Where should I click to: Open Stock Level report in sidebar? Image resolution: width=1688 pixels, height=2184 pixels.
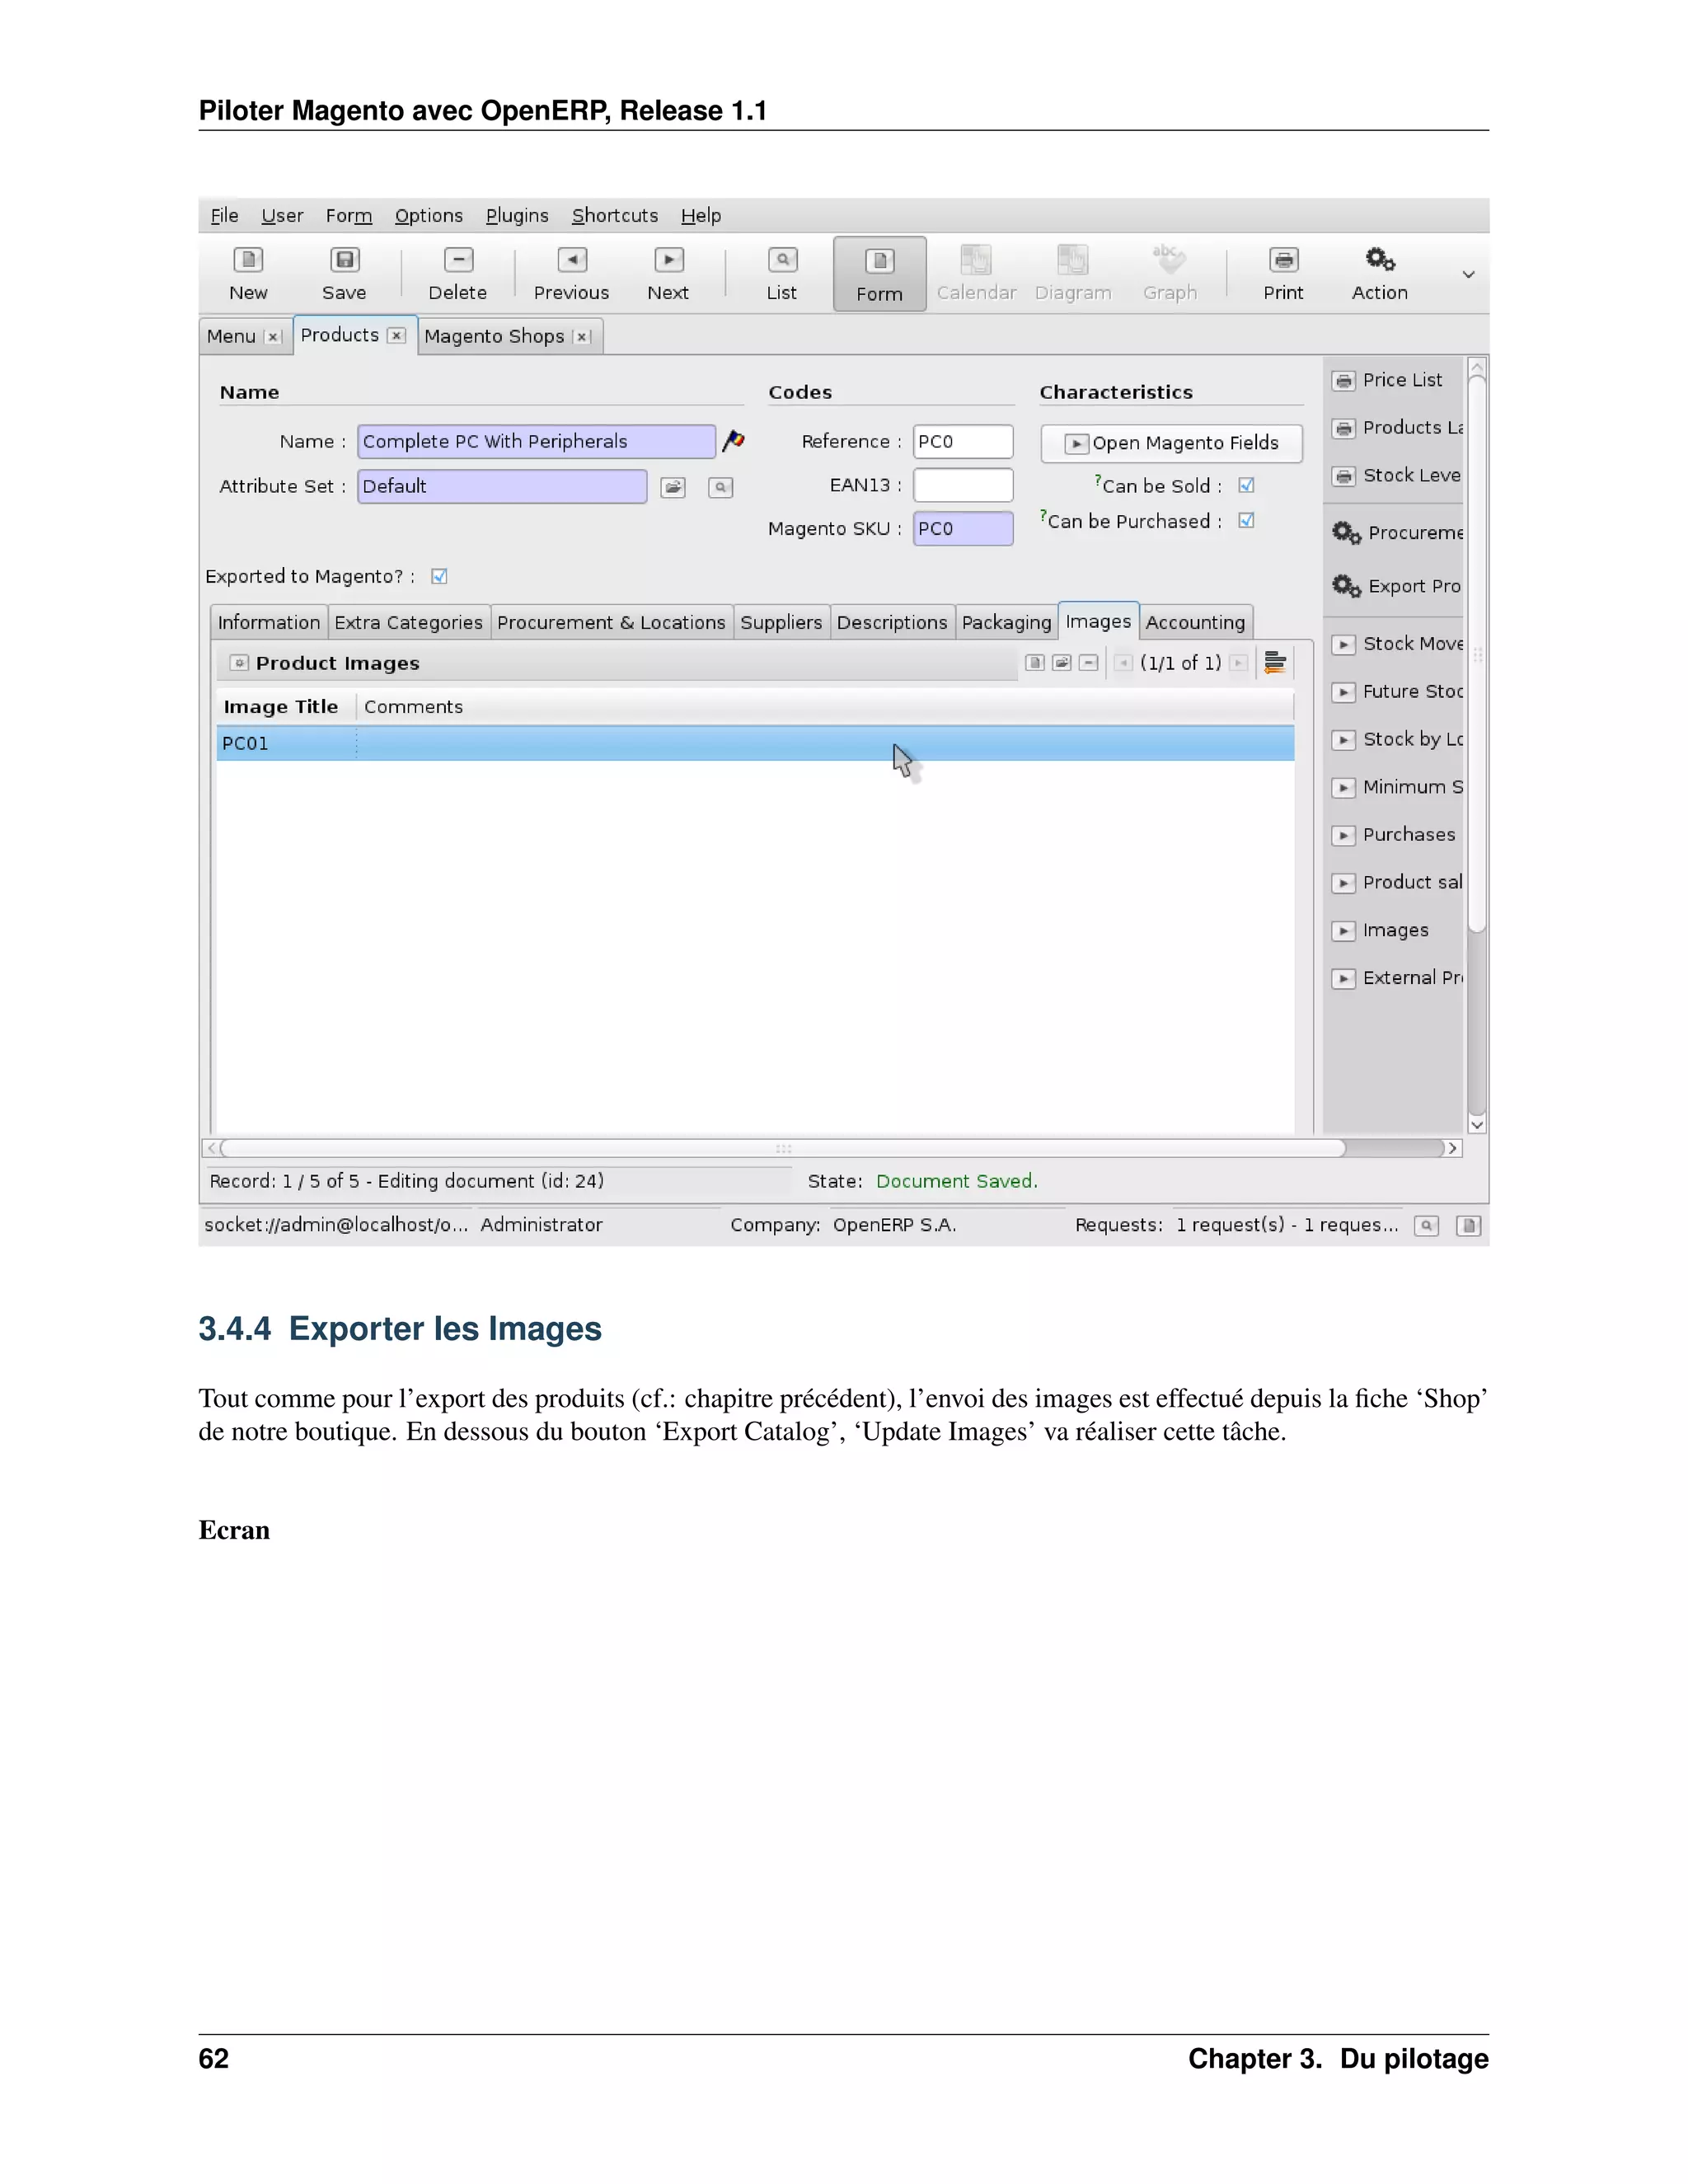pyautogui.click(x=1397, y=475)
